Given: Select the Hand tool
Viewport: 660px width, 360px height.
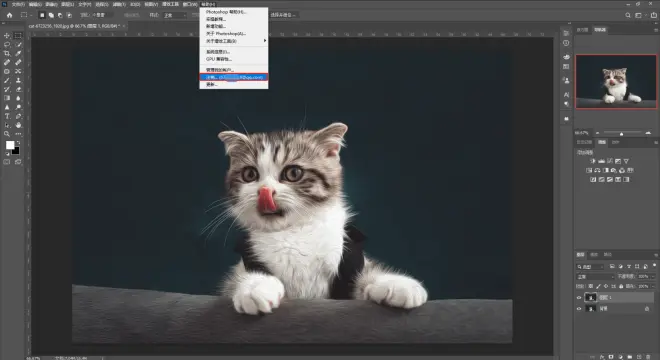Looking at the screenshot, I should pos(18,125).
